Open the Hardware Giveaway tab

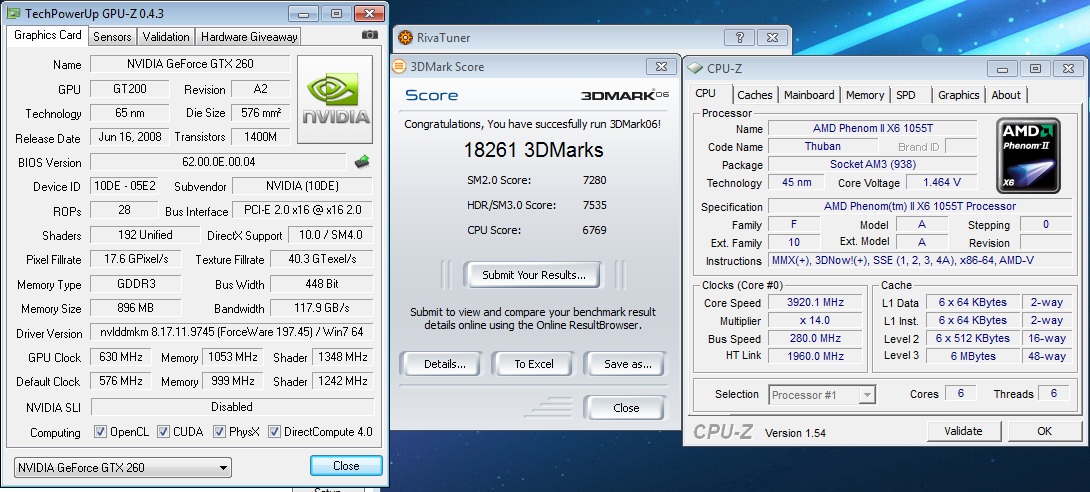[x=249, y=37]
